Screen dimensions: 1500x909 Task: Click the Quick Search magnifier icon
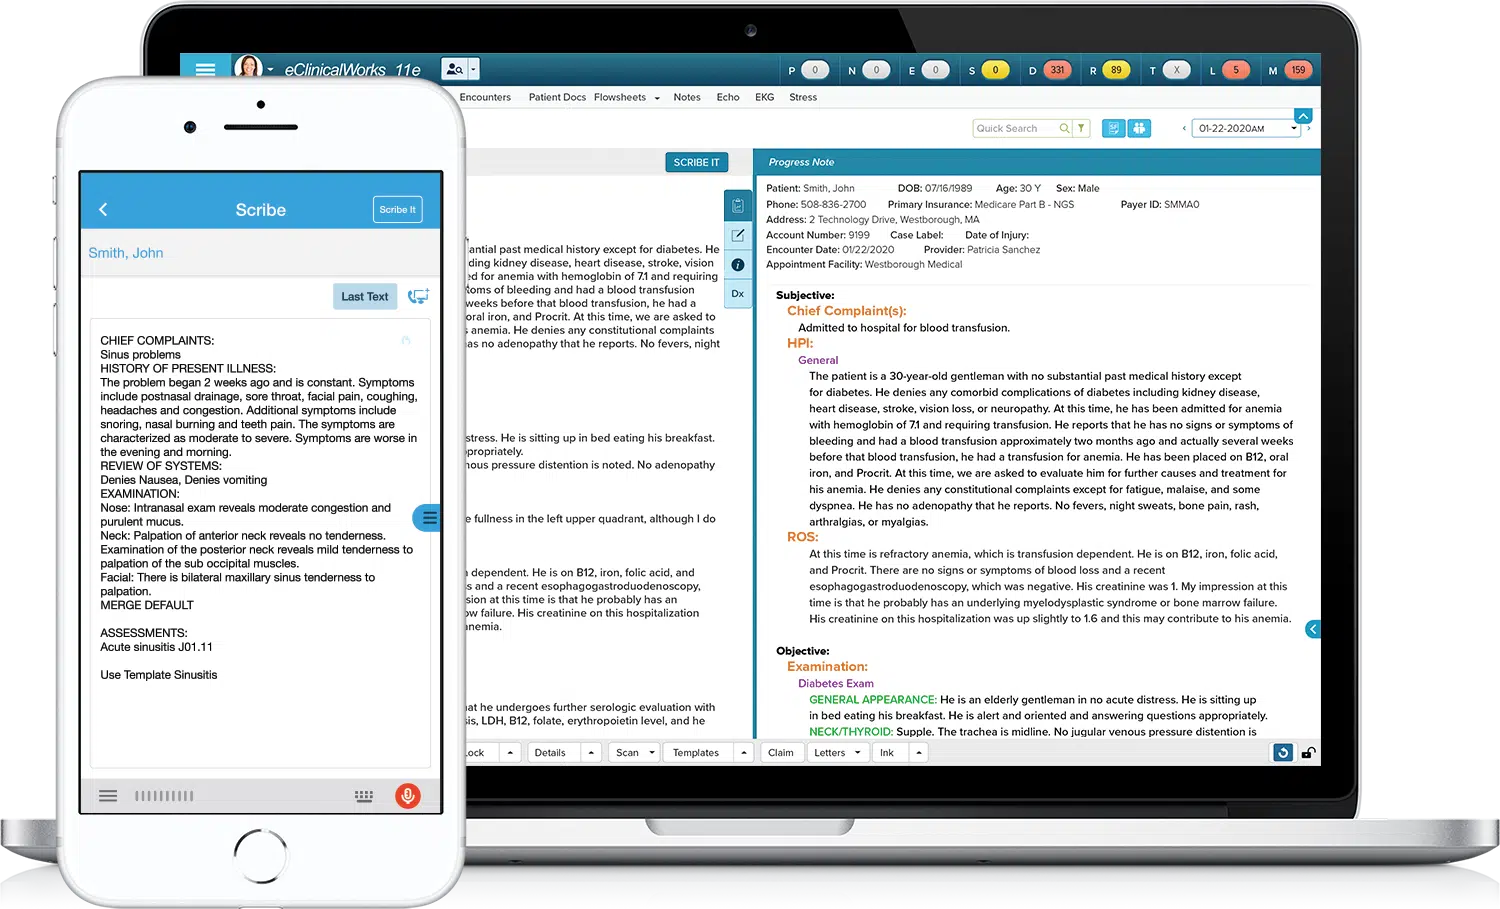pyautogui.click(x=1065, y=128)
